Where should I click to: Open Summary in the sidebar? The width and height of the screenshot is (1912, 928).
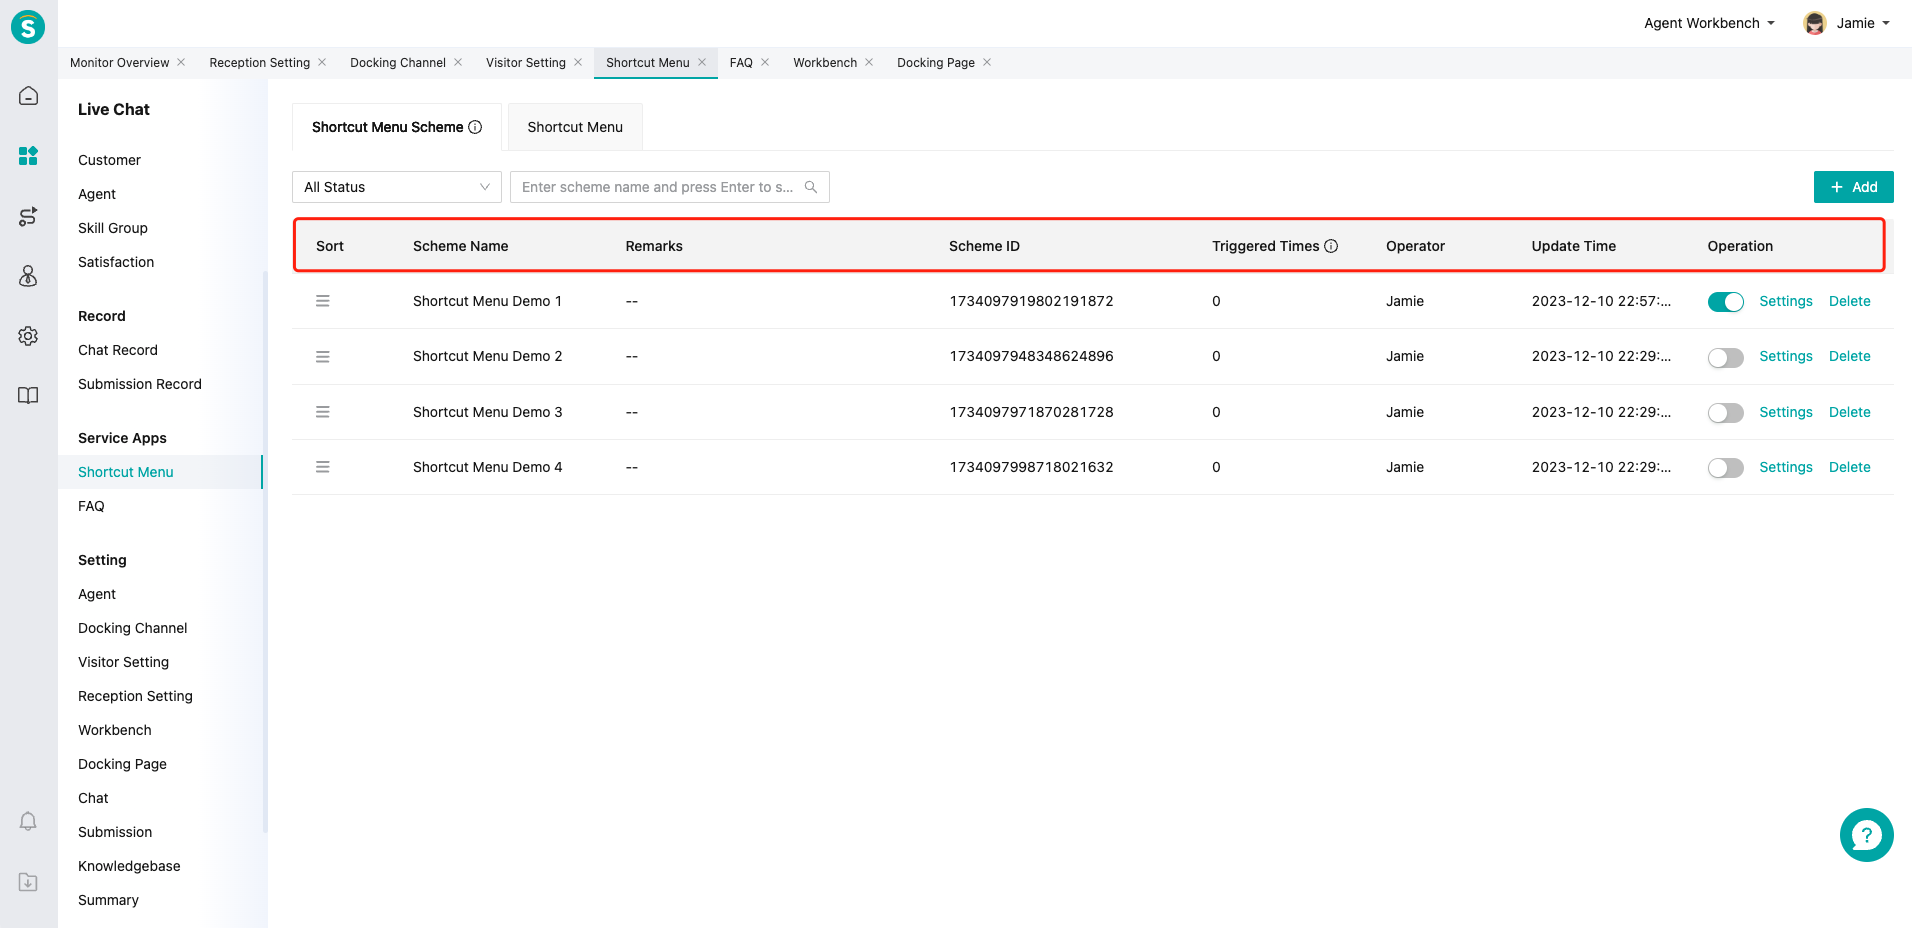[108, 900]
